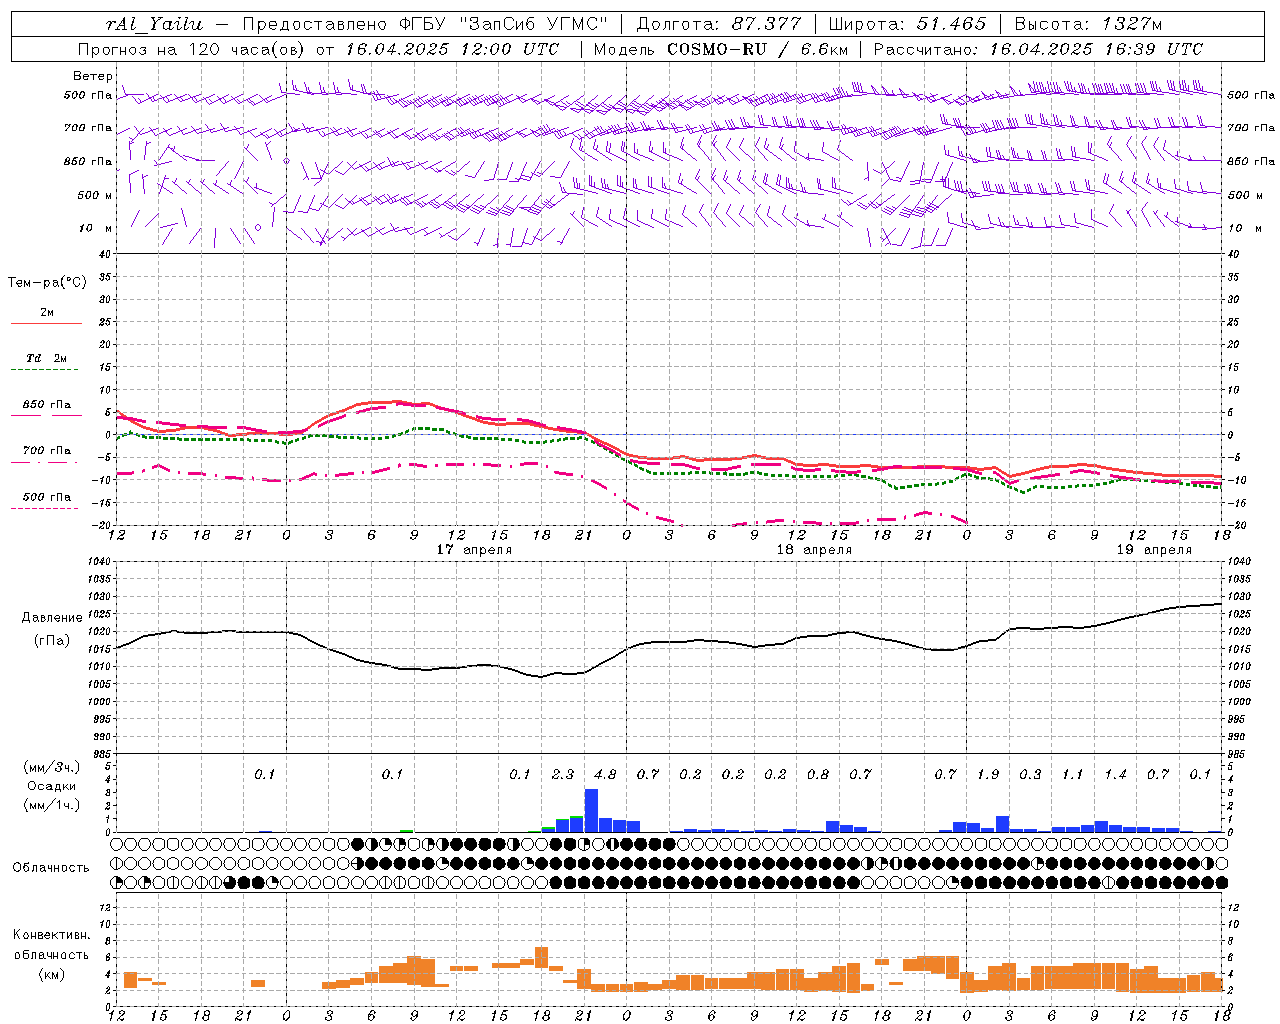Select the 19 апреля date label

tap(1155, 550)
